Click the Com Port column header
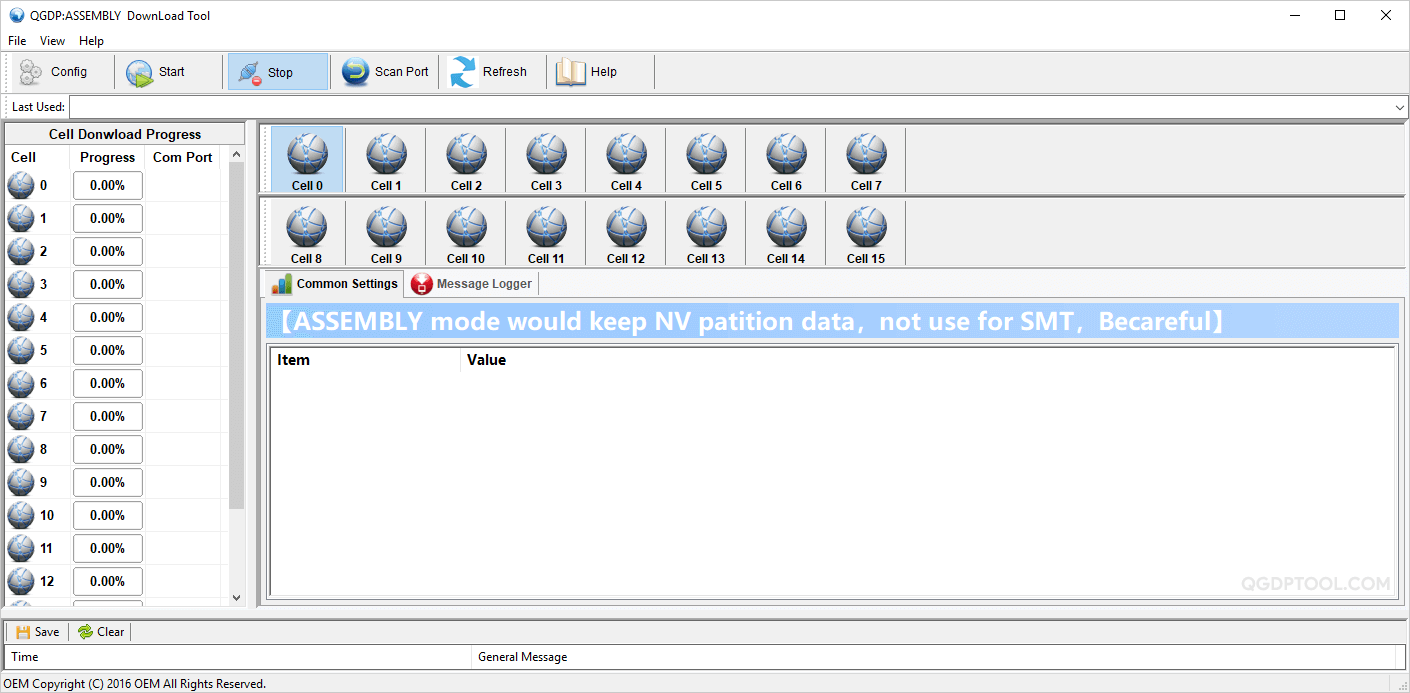Screen dimensions: 1410x693 tap(183, 157)
